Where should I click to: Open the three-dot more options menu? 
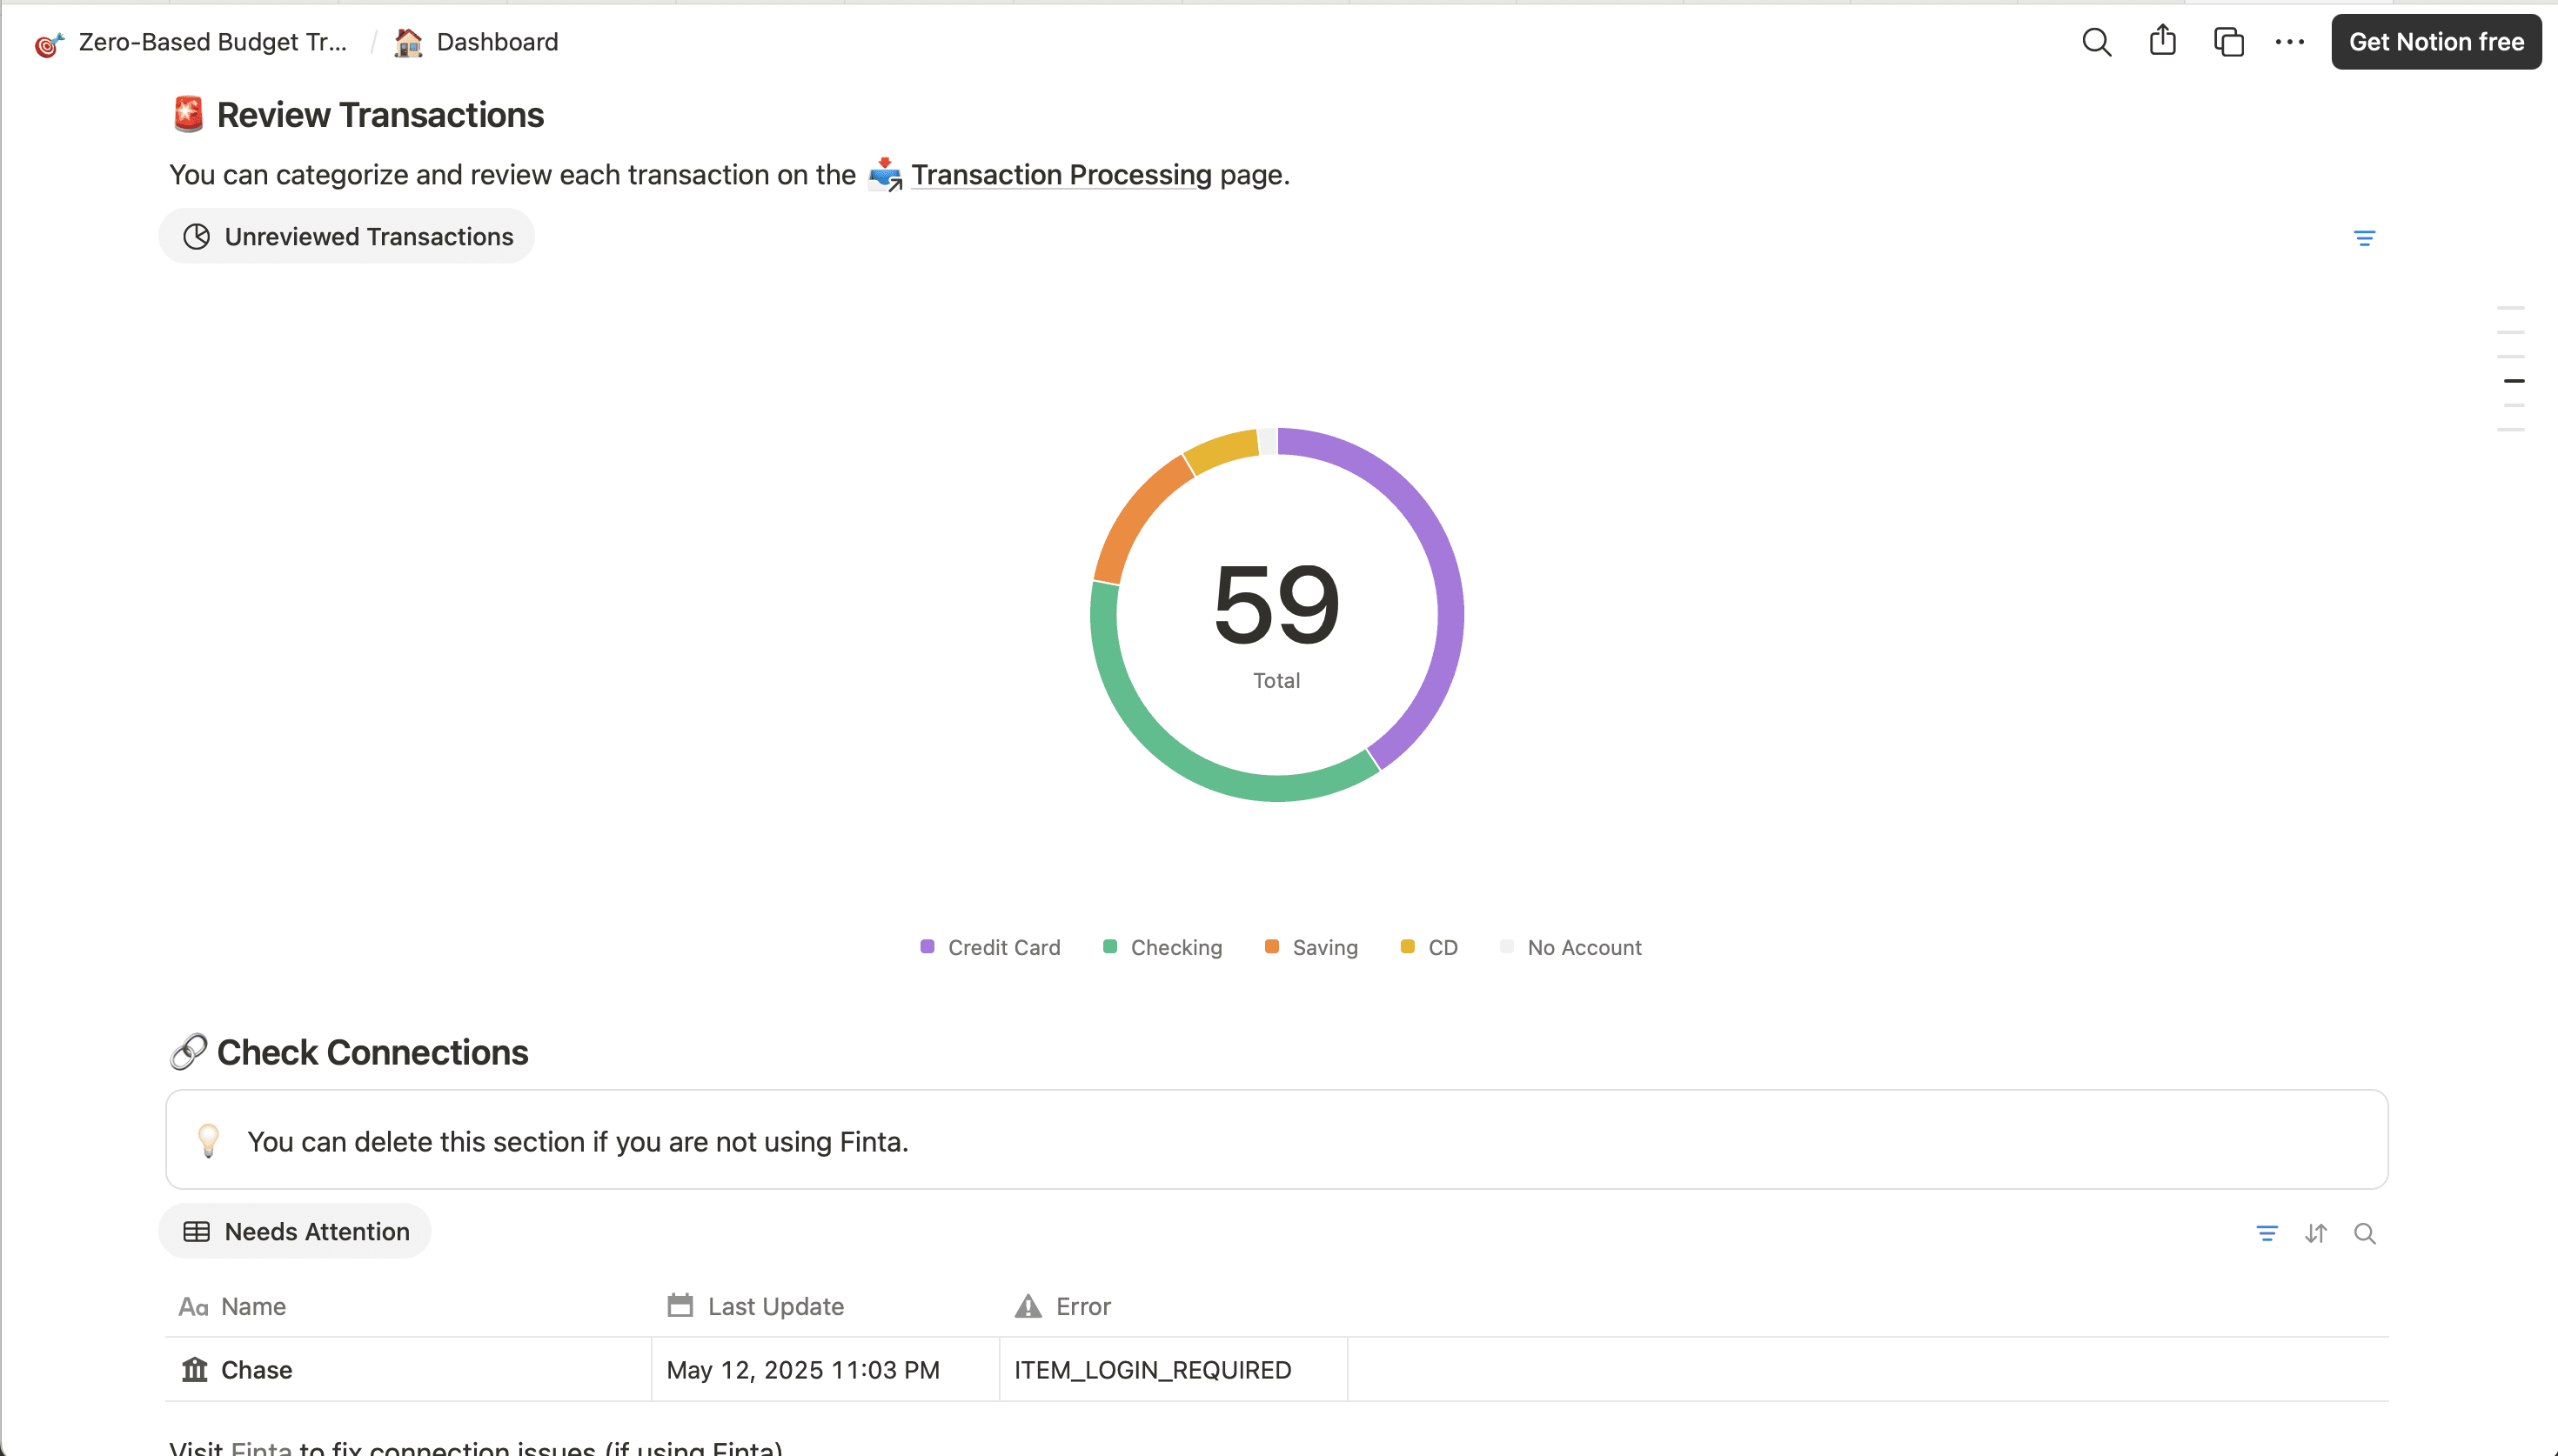coord(2289,42)
